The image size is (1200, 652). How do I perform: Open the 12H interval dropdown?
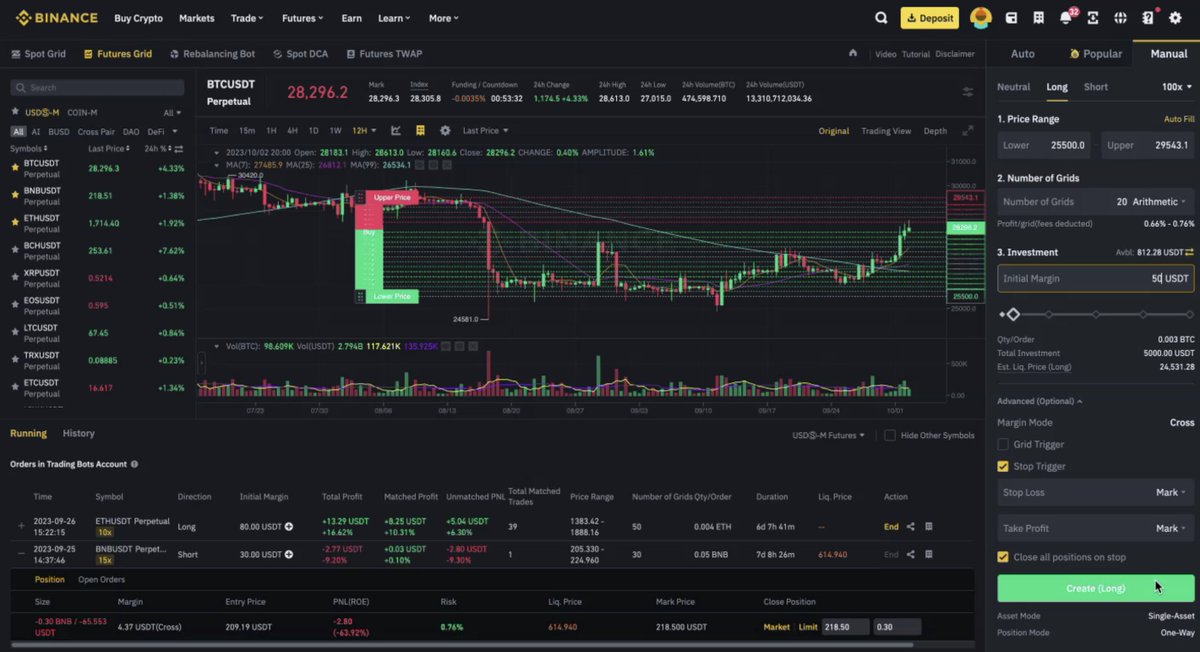tap(365, 130)
